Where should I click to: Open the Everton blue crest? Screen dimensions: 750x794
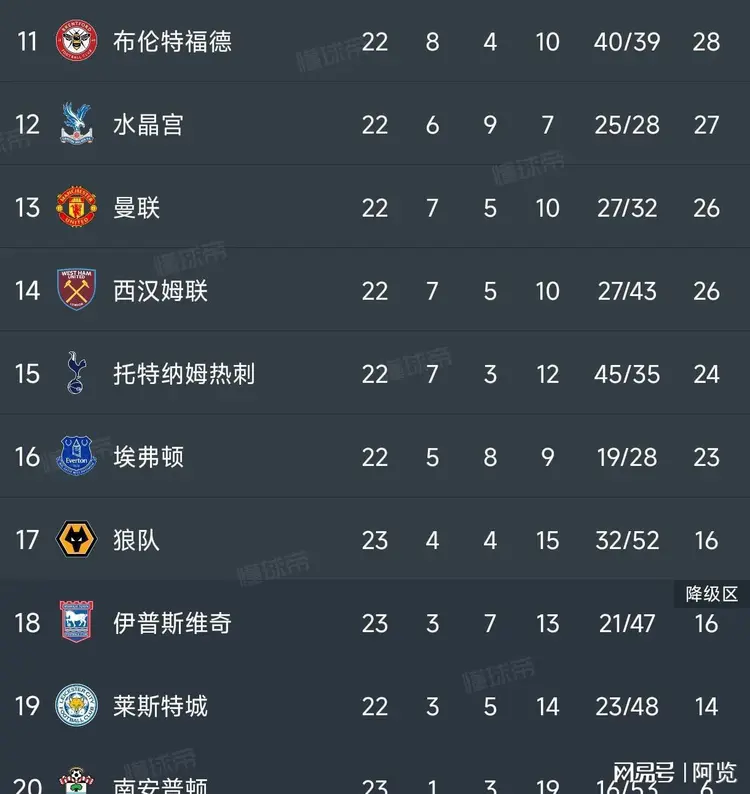pos(76,456)
